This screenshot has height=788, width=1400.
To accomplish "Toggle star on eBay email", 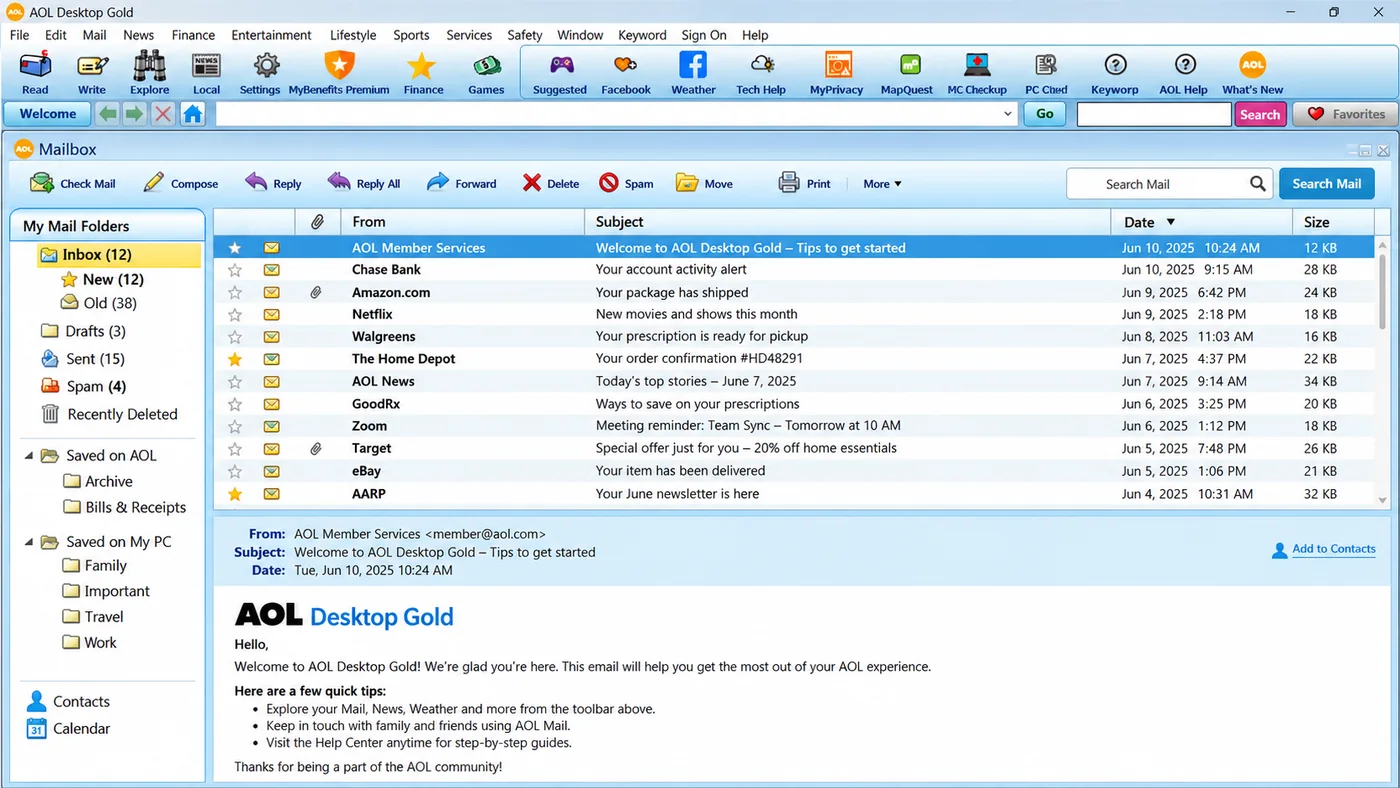I will 235,471.
